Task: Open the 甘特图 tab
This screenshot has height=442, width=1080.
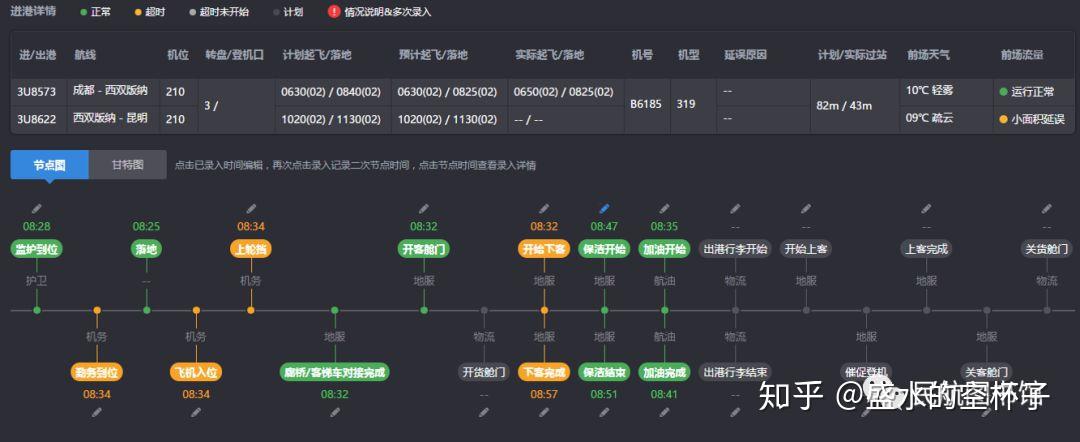Action: (127, 165)
